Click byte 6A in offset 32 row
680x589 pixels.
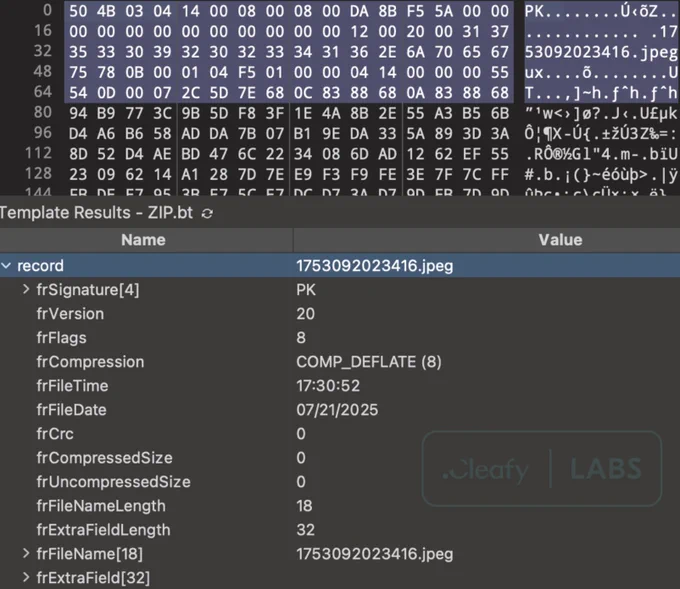click(415, 52)
